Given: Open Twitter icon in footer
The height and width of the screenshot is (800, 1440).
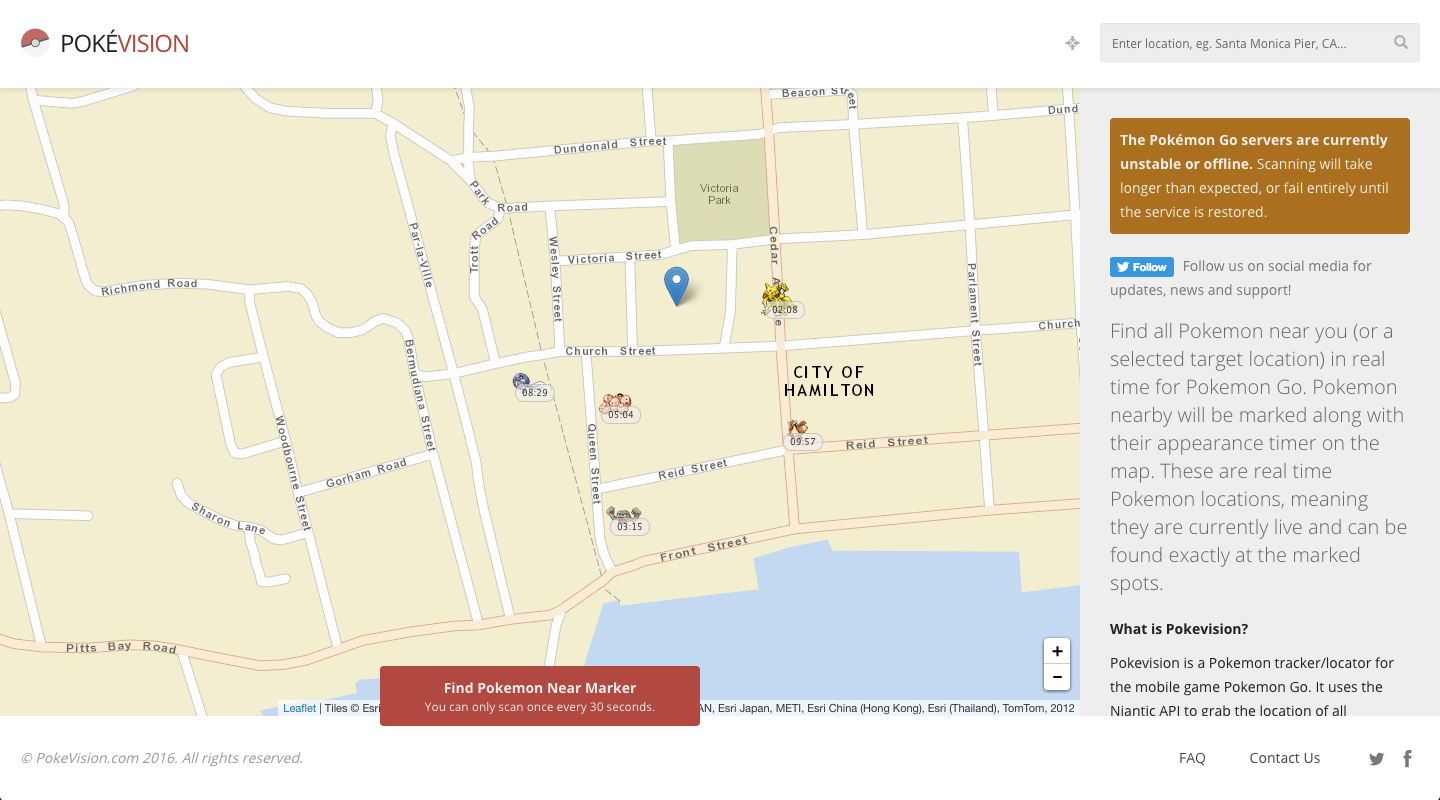Looking at the screenshot, I should [1377, 759].
